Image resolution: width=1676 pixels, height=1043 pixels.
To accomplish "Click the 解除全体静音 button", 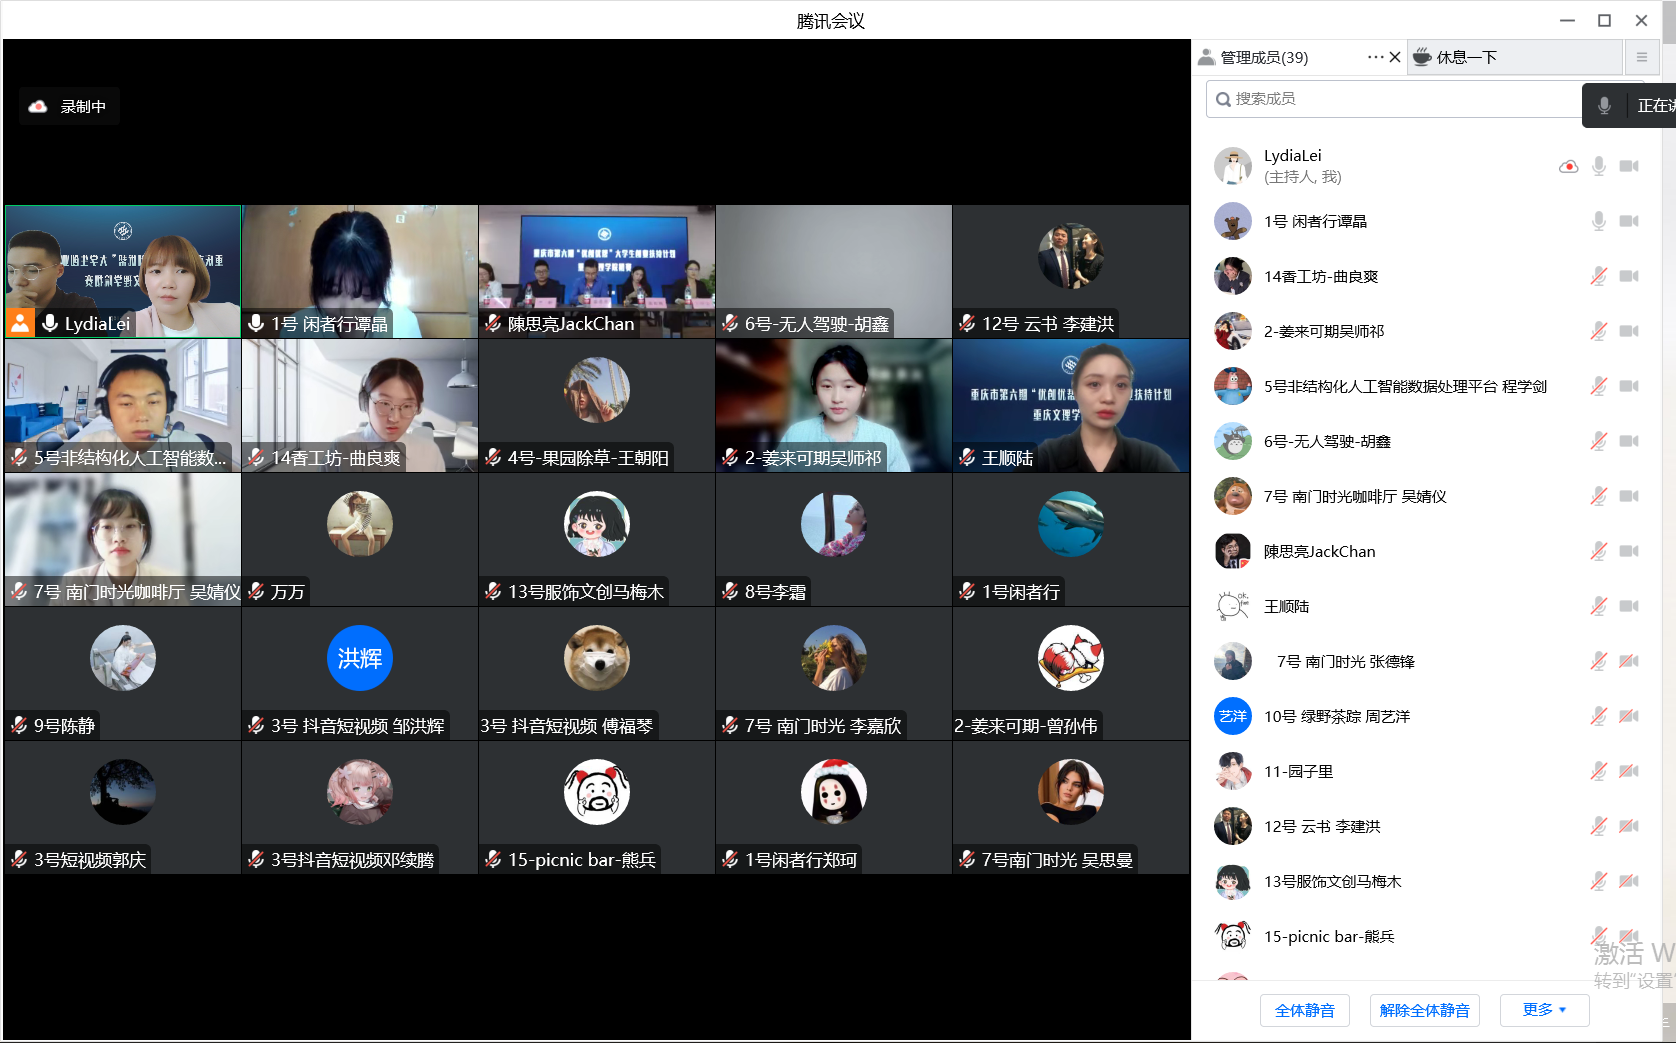I will [1424, 1010].
